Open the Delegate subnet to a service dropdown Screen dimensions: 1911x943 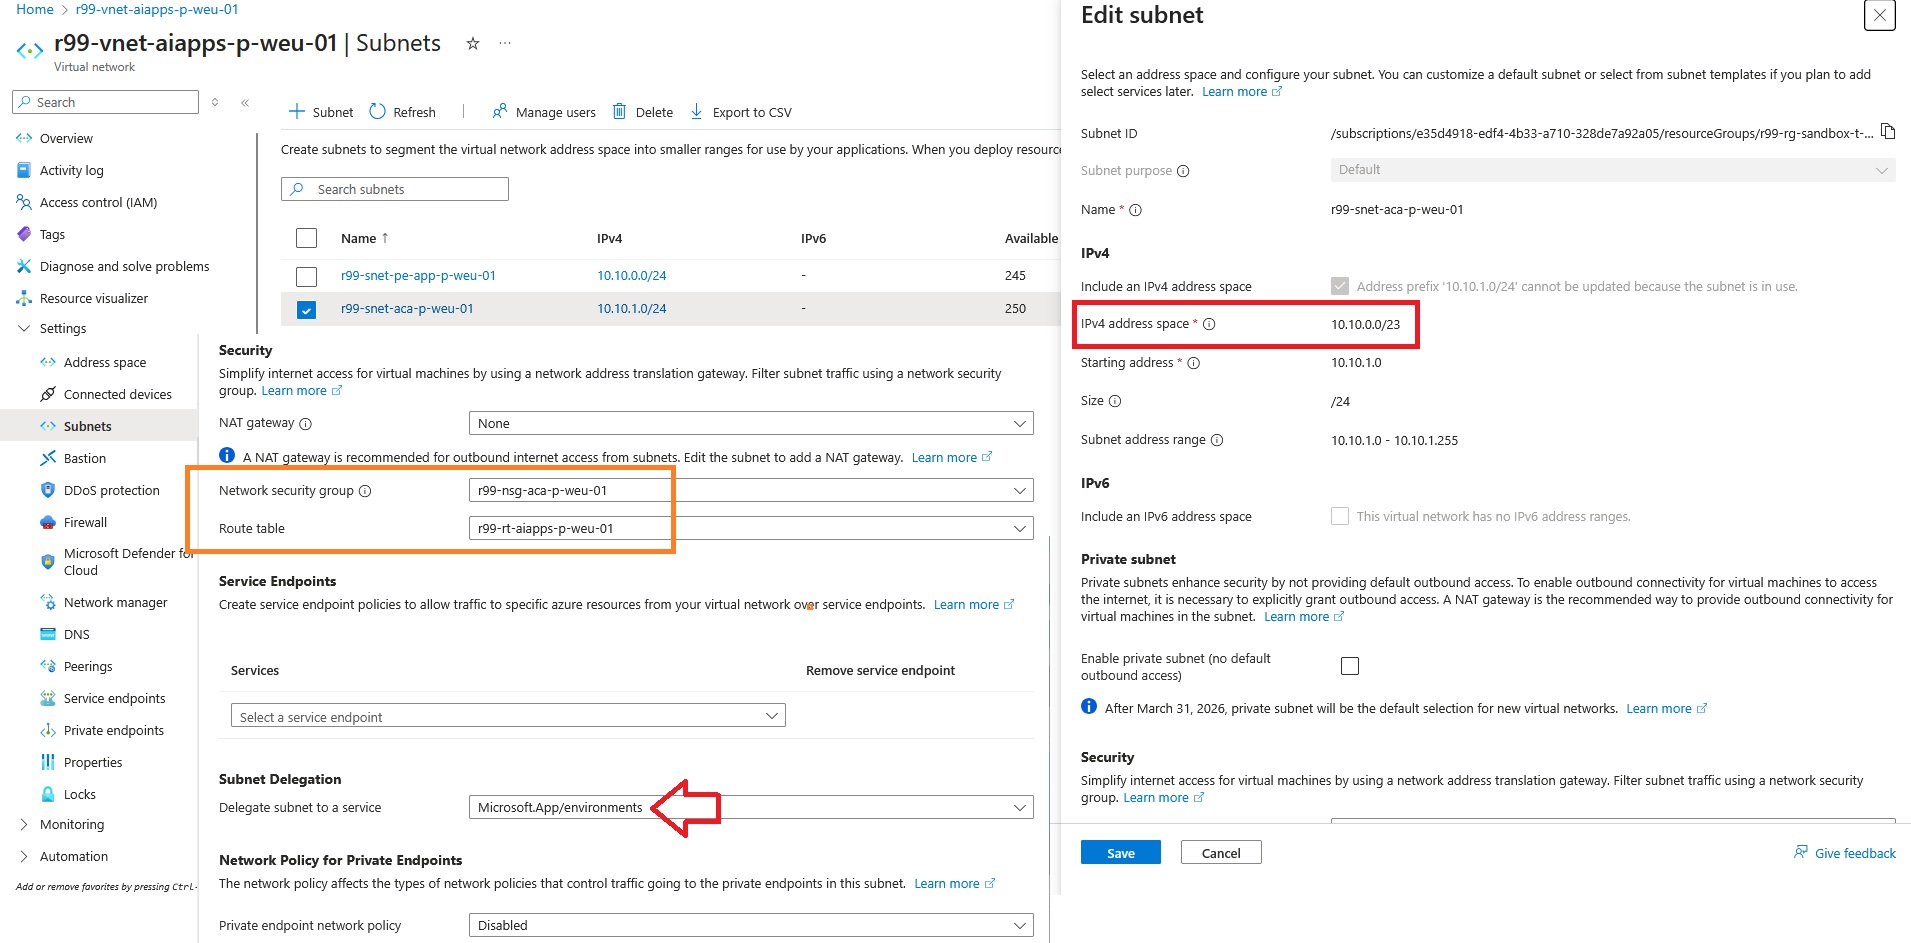point(749,807)
